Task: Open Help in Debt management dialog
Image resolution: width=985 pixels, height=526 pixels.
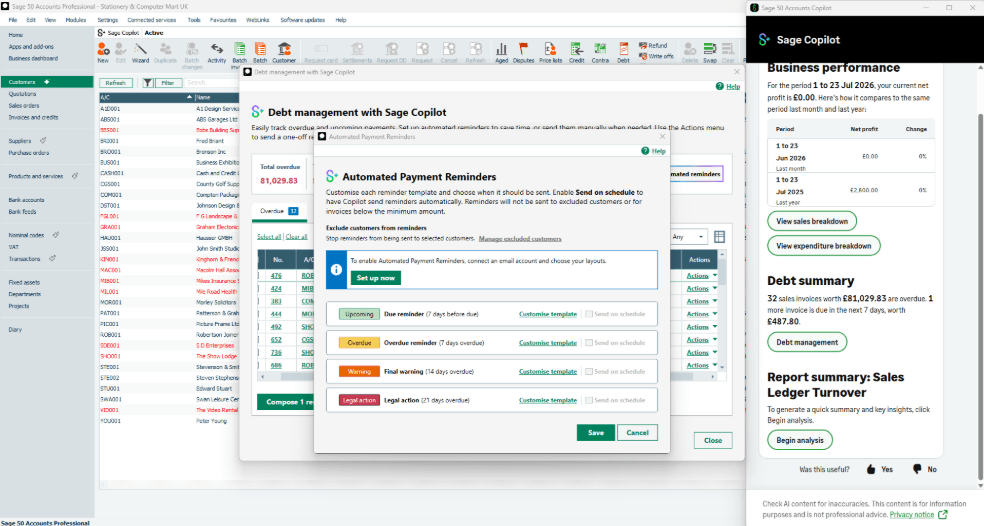Action: pyautogui.click(x=727, y=86)
